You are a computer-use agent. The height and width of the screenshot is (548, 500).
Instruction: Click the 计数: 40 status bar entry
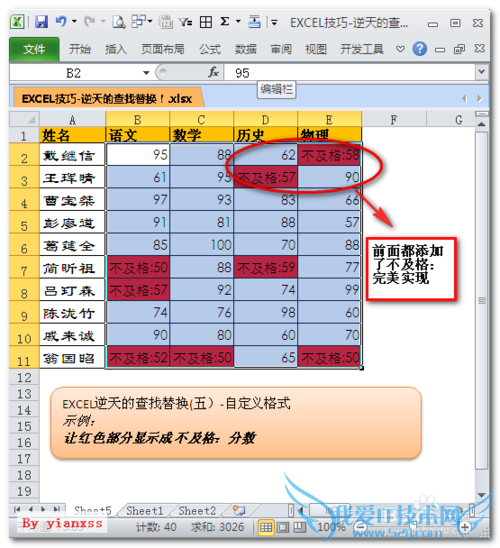156,527
